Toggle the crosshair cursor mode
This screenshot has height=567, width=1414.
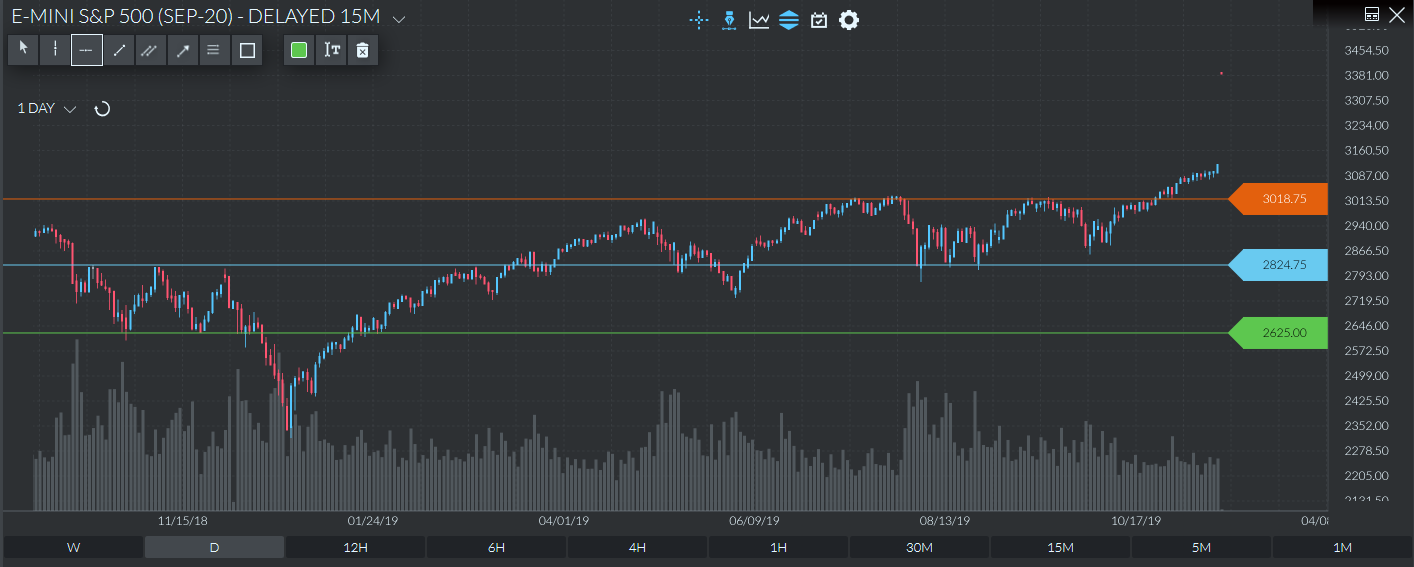[x=699, y=20]
